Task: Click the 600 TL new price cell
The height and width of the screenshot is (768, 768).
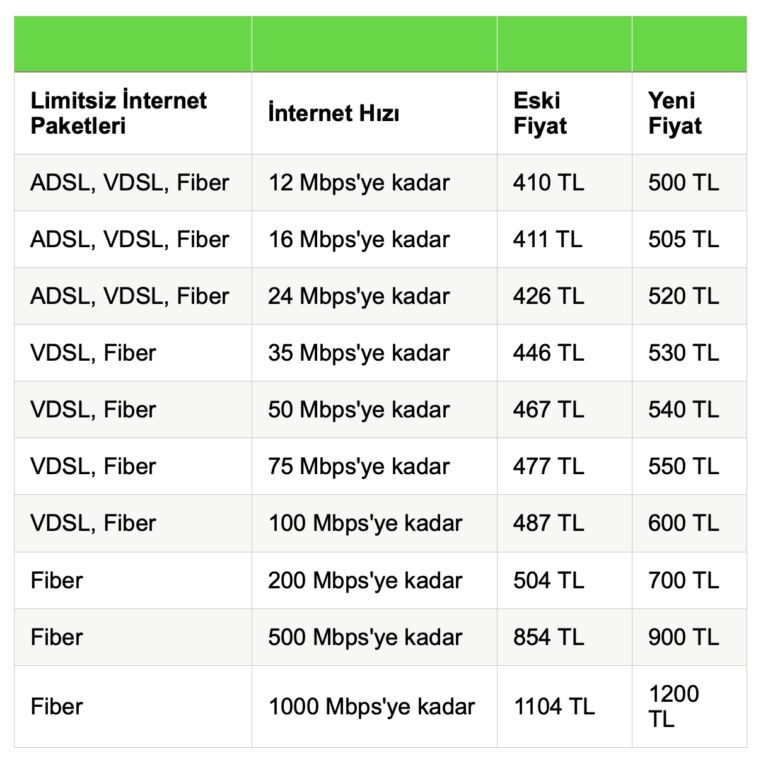Action: click(683, 524)
